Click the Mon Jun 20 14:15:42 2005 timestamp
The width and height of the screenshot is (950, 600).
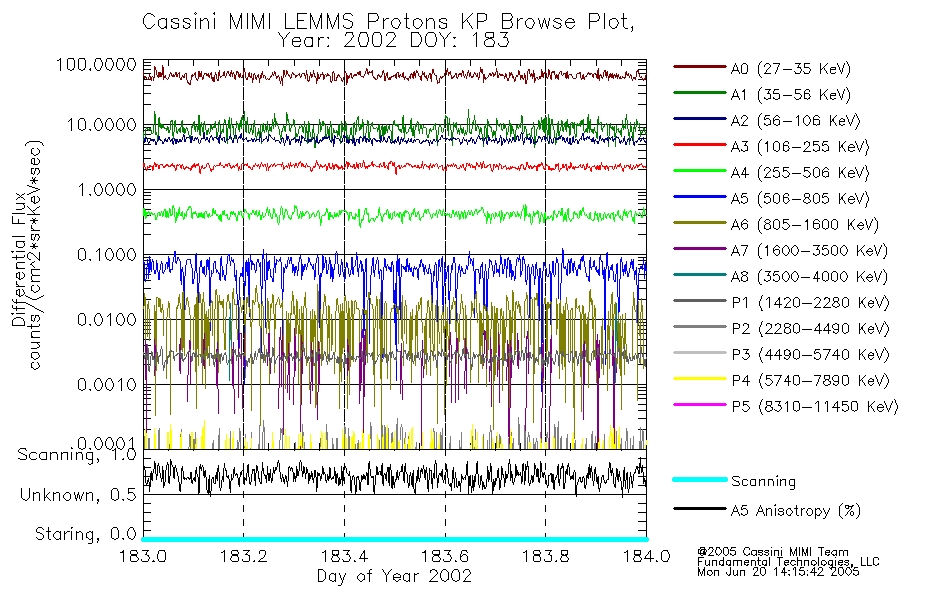tap(778, 572)
